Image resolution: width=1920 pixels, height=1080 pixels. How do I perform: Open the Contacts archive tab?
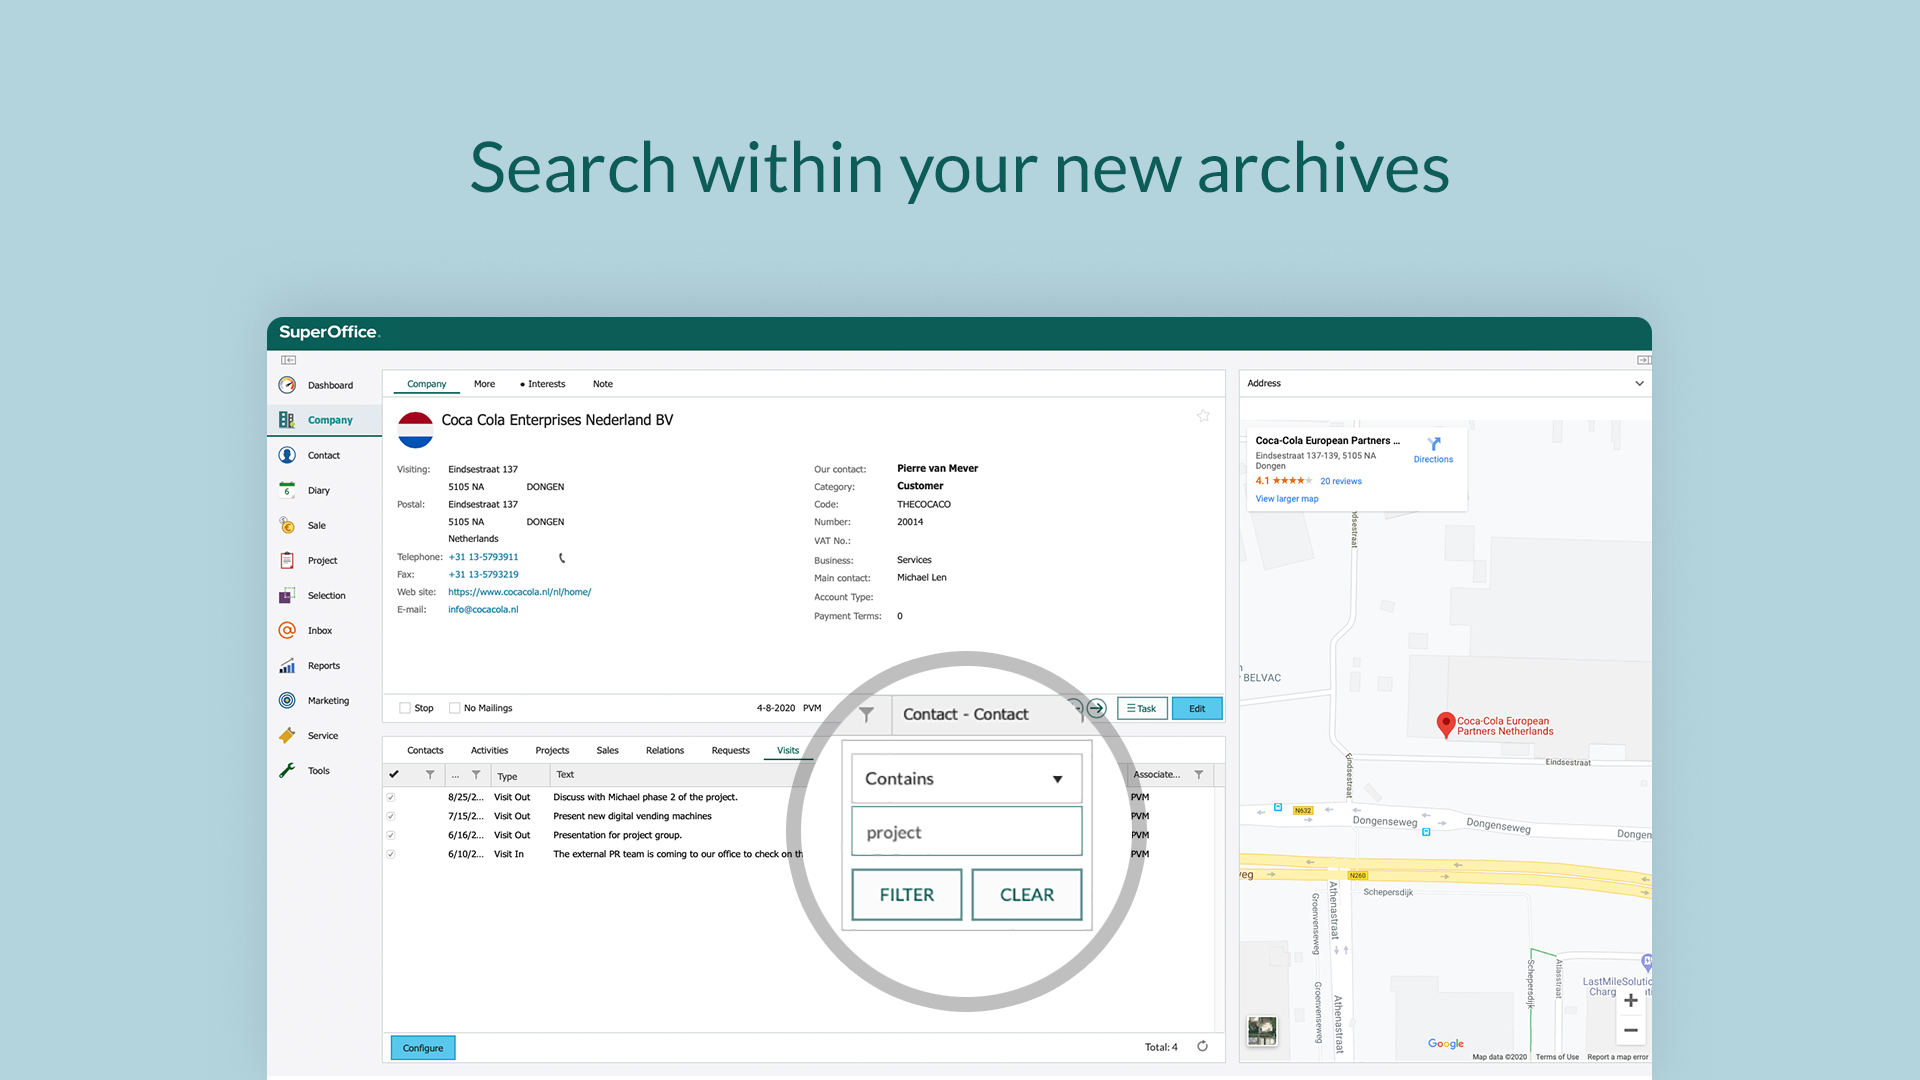pos(425,750)
